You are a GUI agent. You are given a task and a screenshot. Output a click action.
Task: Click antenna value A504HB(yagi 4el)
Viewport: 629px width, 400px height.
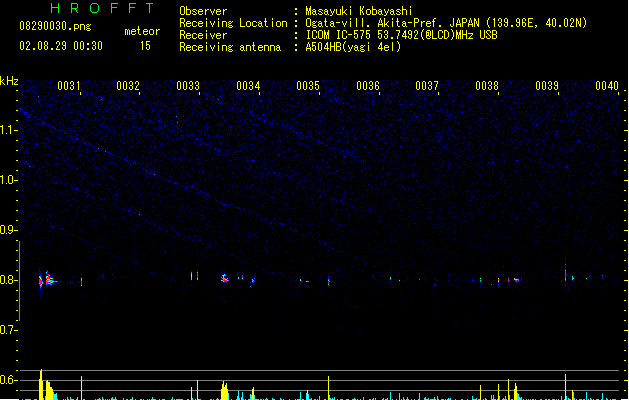coord(353,47)
